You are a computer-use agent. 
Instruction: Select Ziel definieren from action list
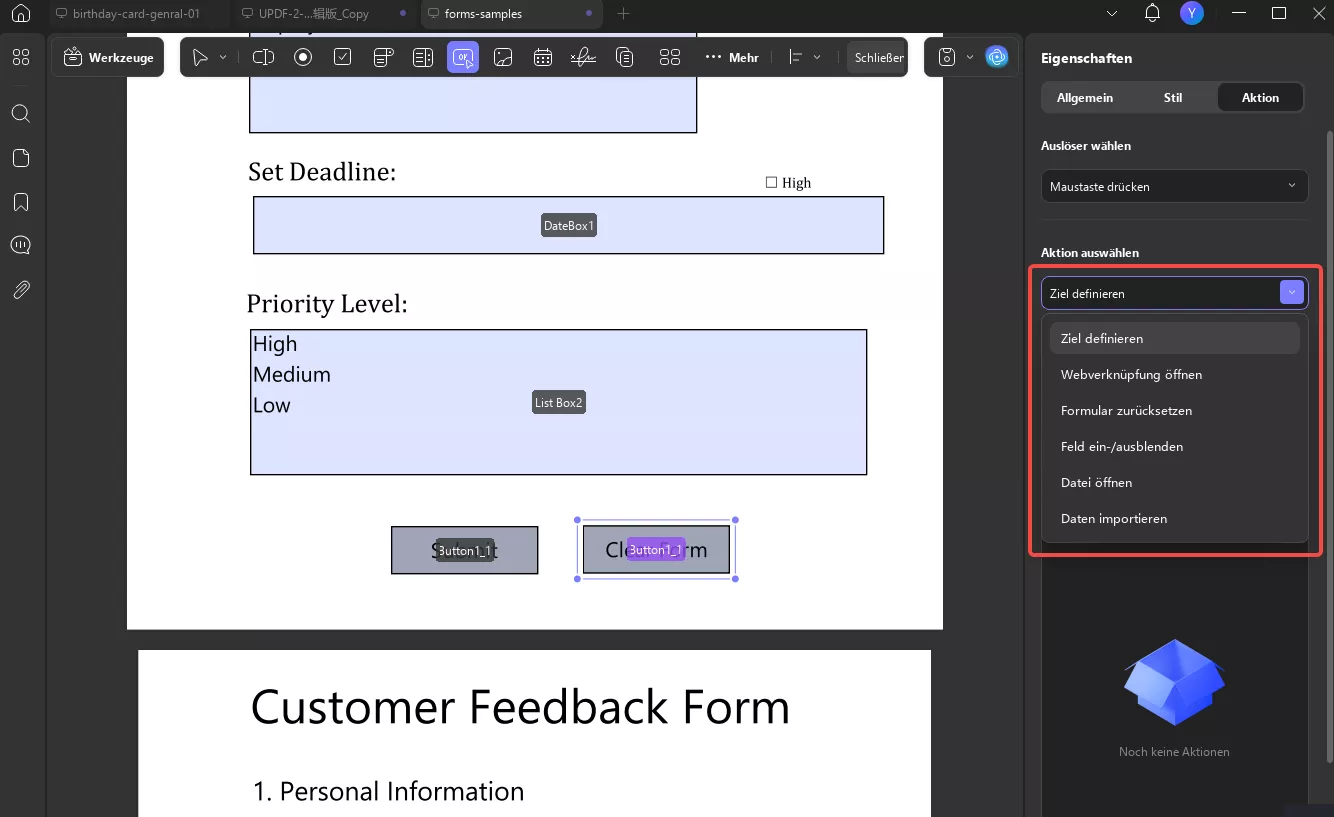point(1174,338)
